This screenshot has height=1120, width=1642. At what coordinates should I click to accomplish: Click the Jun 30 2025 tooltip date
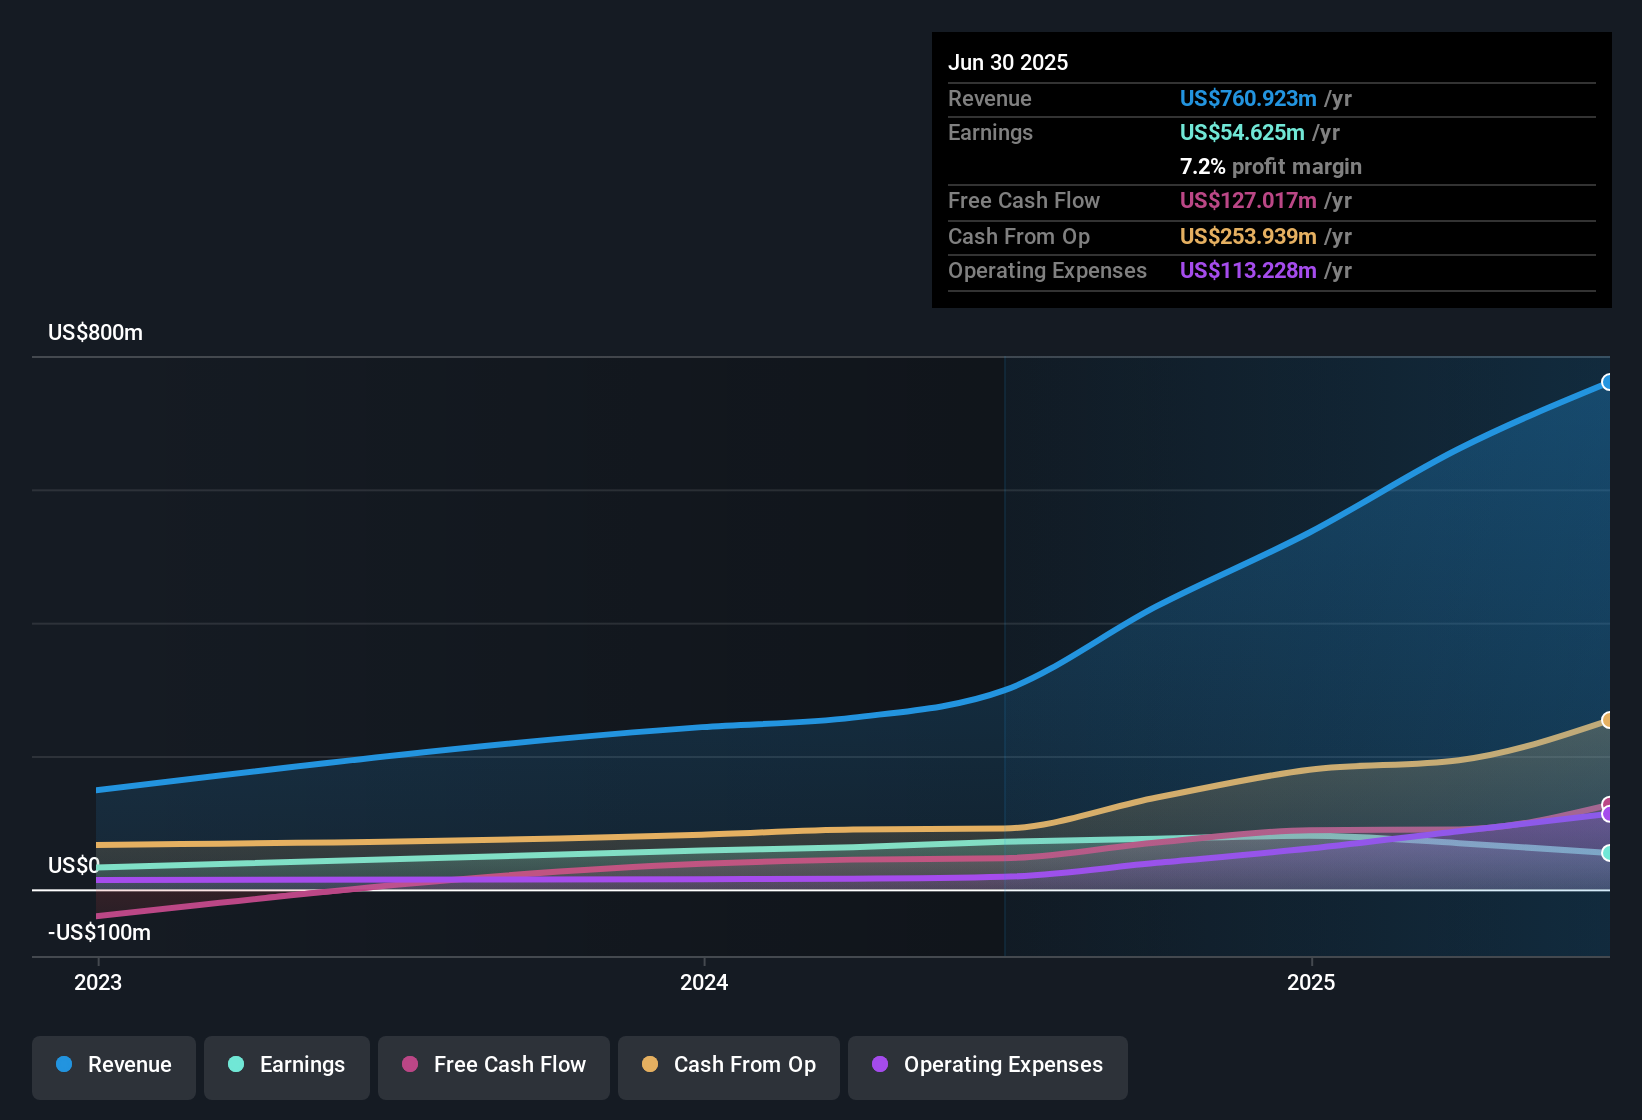point(1008,62)
